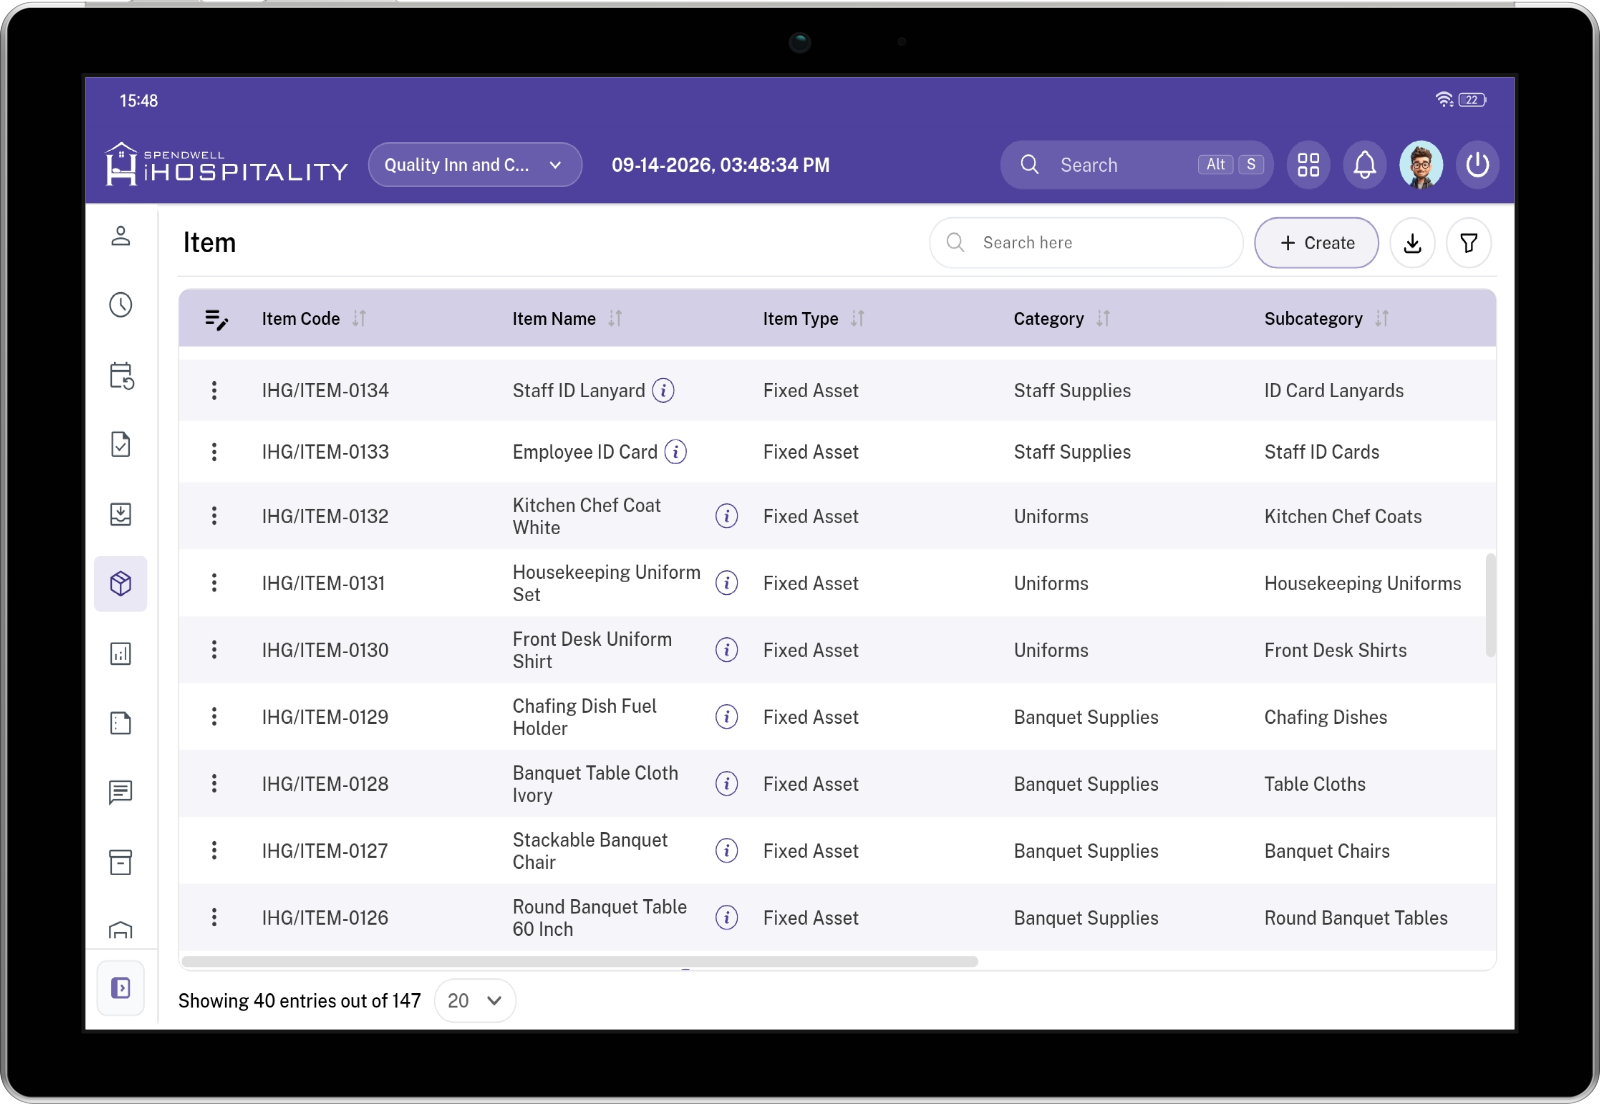The height and width of the screenshot is (1104, 1600).
Task: Open notifications bell
Action: point(1364,165)
